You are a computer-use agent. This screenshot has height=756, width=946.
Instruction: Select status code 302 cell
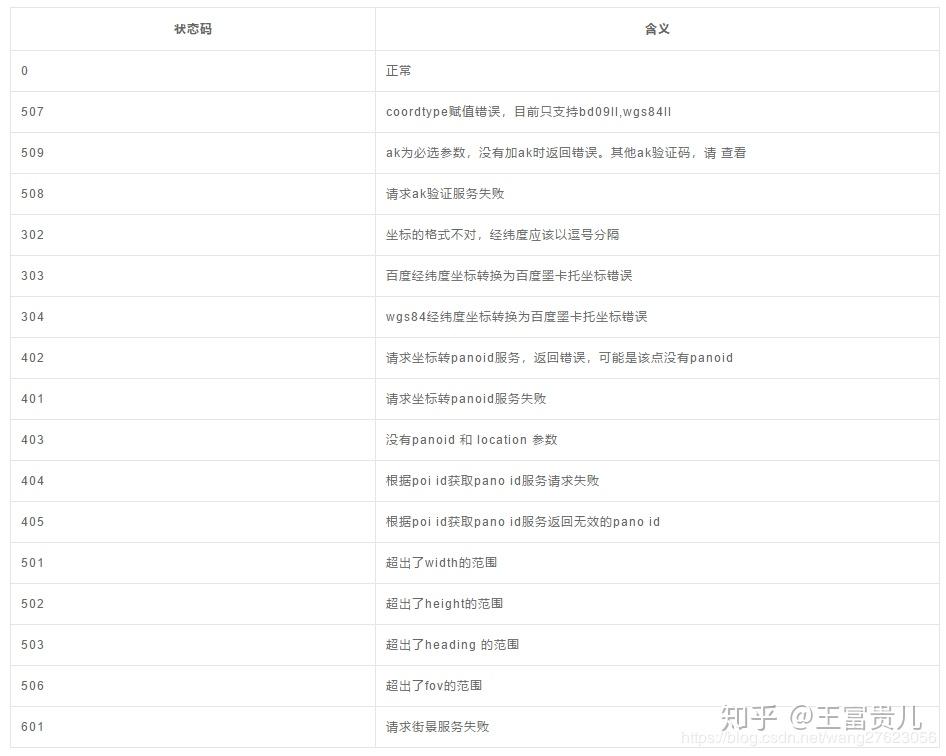tap(193, 235)
